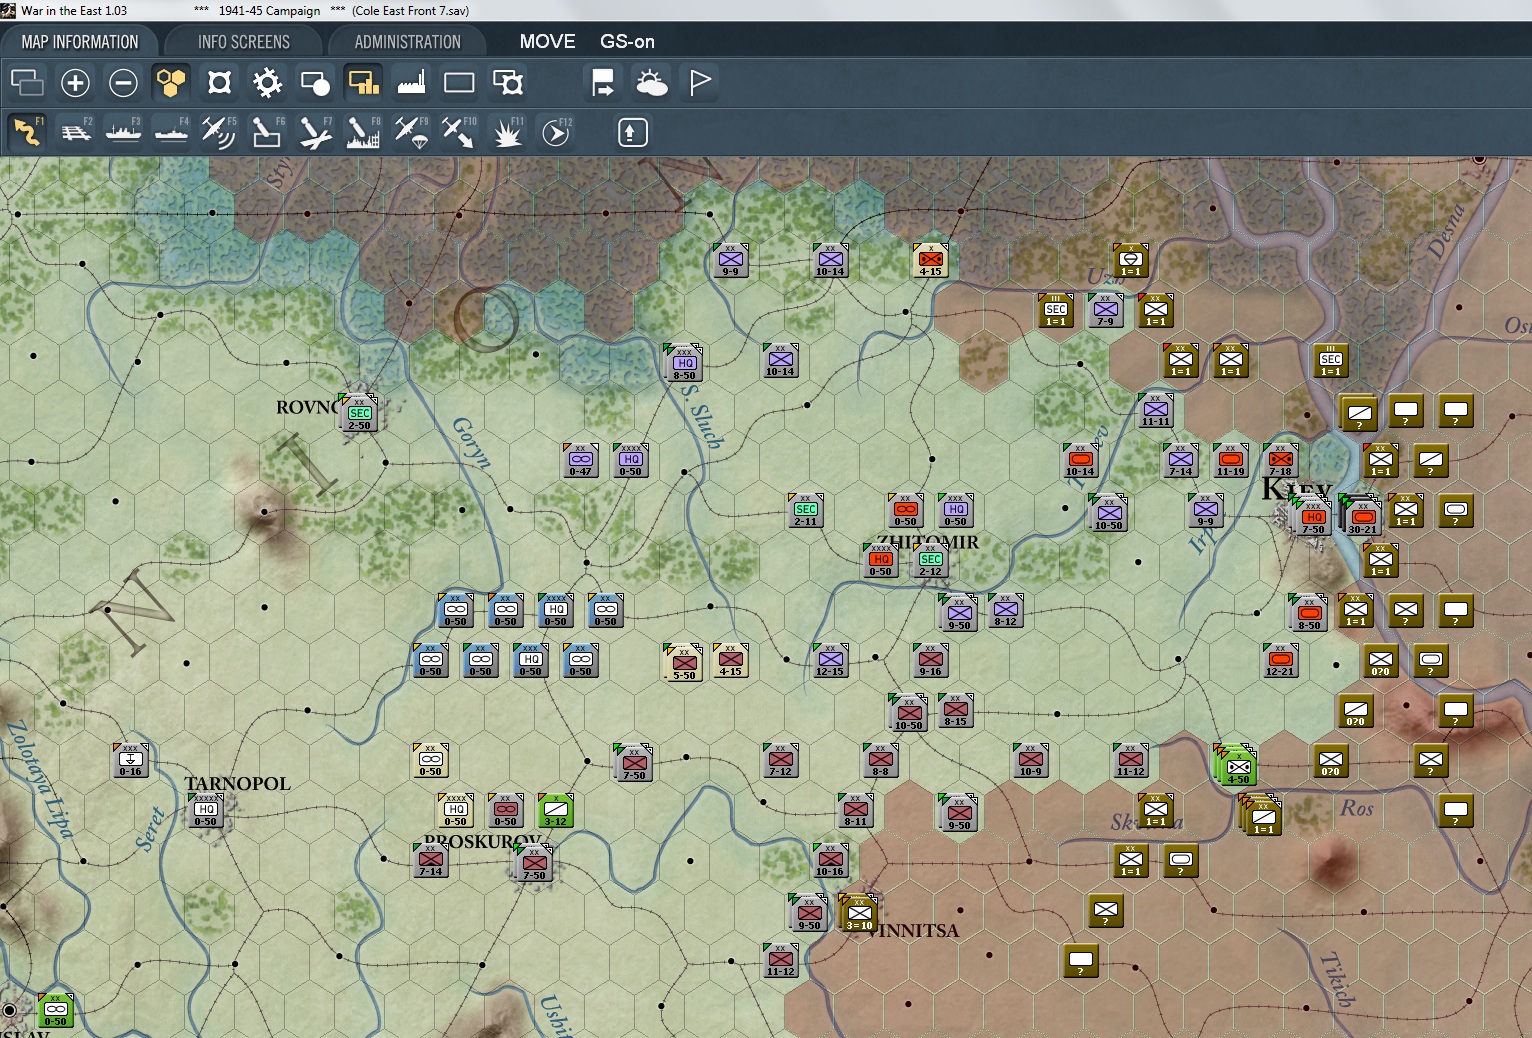Select Bomb Airfield mode (F7)
Screen dimensions: 1532x1038
(315, 132)
